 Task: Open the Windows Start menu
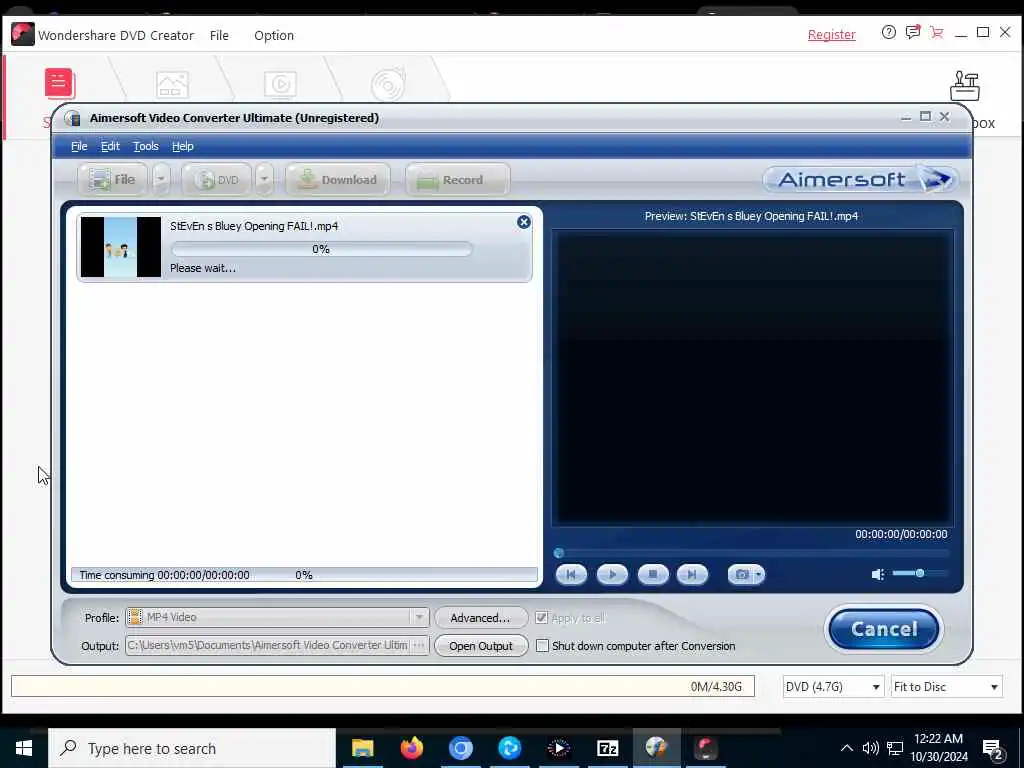pos(24,748)
